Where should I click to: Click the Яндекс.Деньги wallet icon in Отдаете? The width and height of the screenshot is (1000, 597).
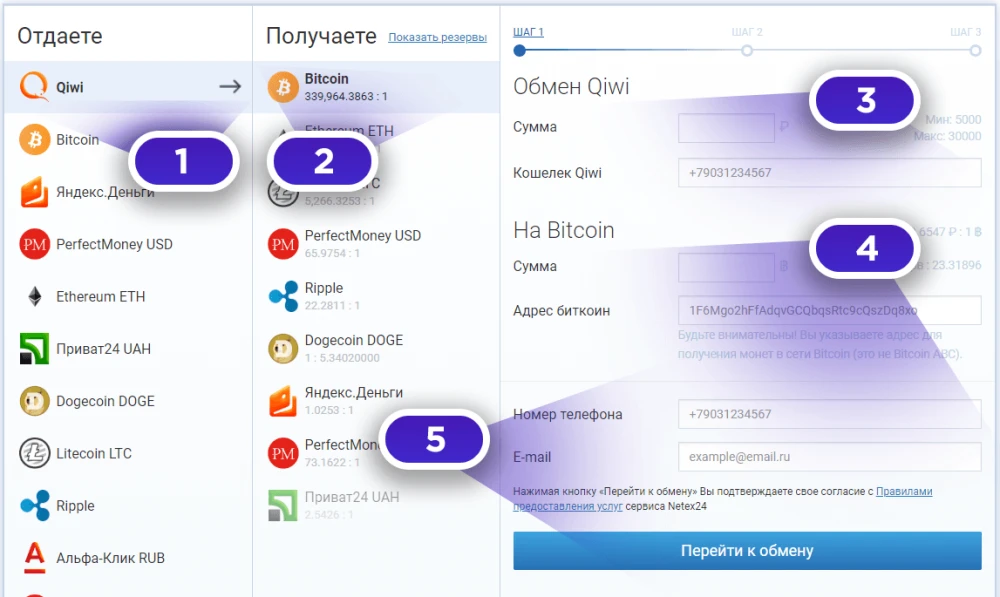click(34, 191)
